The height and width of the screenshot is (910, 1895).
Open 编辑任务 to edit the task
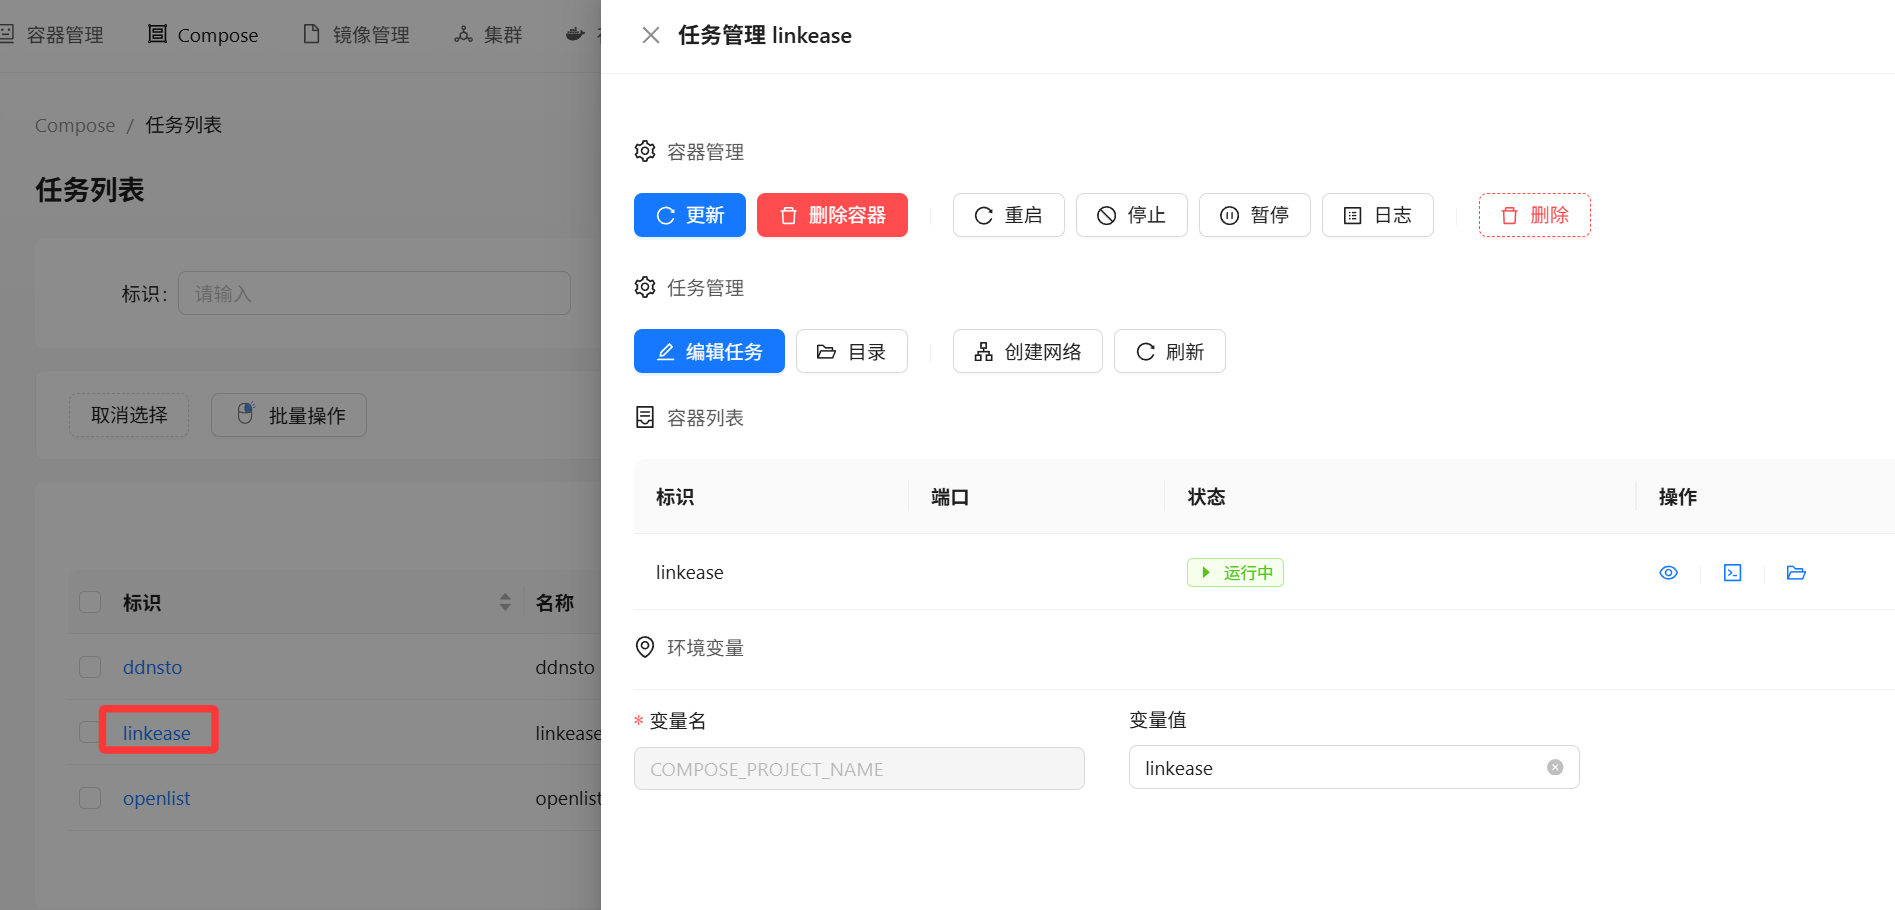click(709, 351)
